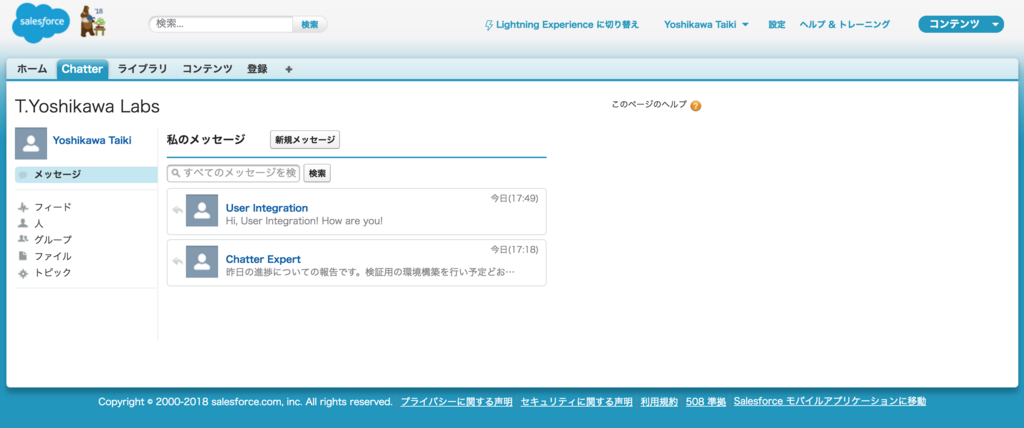Open the コンテンツ app dropdown menu
The height and width of the screenshot is (428, 1024).
[x=961, y=24]
